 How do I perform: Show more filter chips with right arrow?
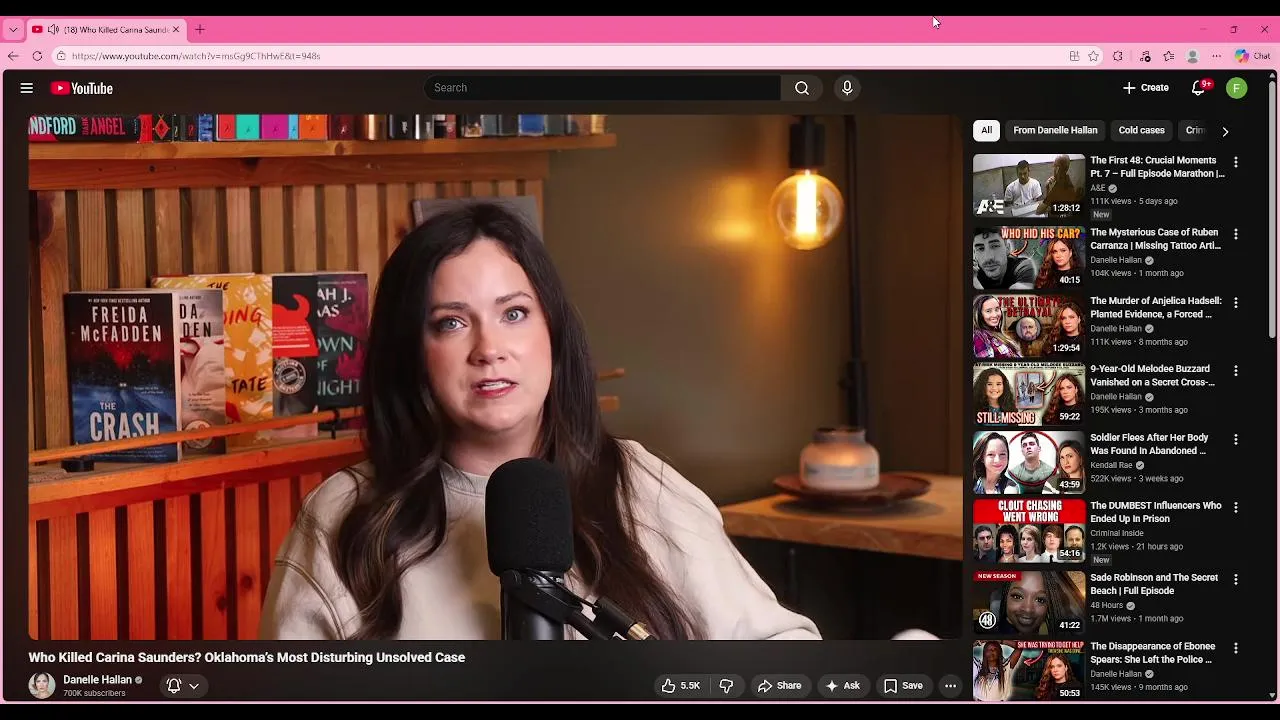click(1225, 131)
